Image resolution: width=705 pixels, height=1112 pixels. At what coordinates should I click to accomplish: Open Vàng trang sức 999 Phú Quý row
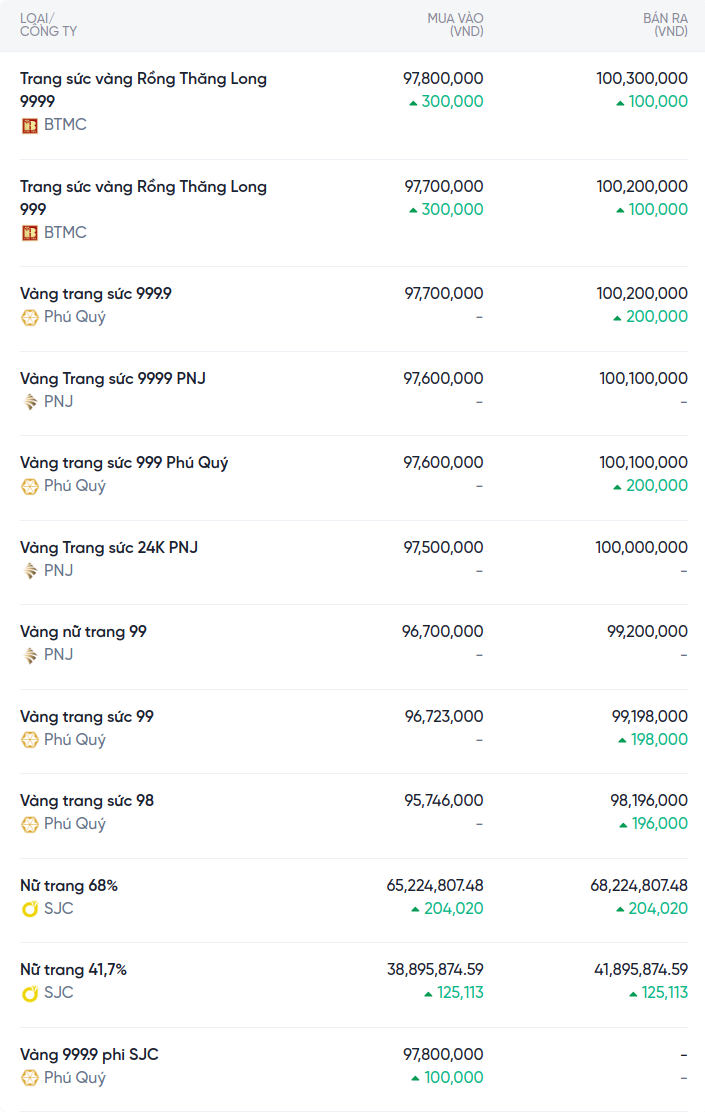point(124,463)
